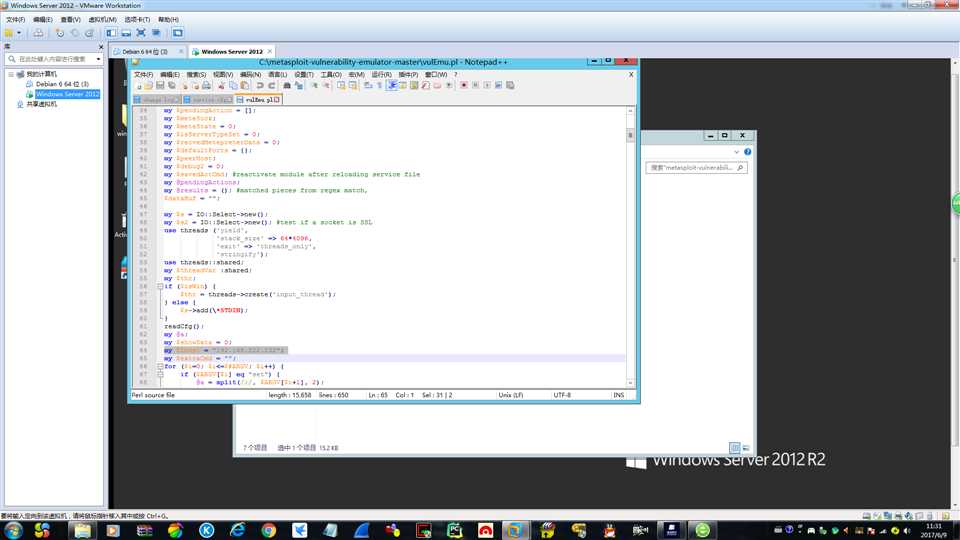The width and height of the screenshot is (960, 540).
Task: Open Notepad++ 语言(L) menu
Action: point(277,75)
